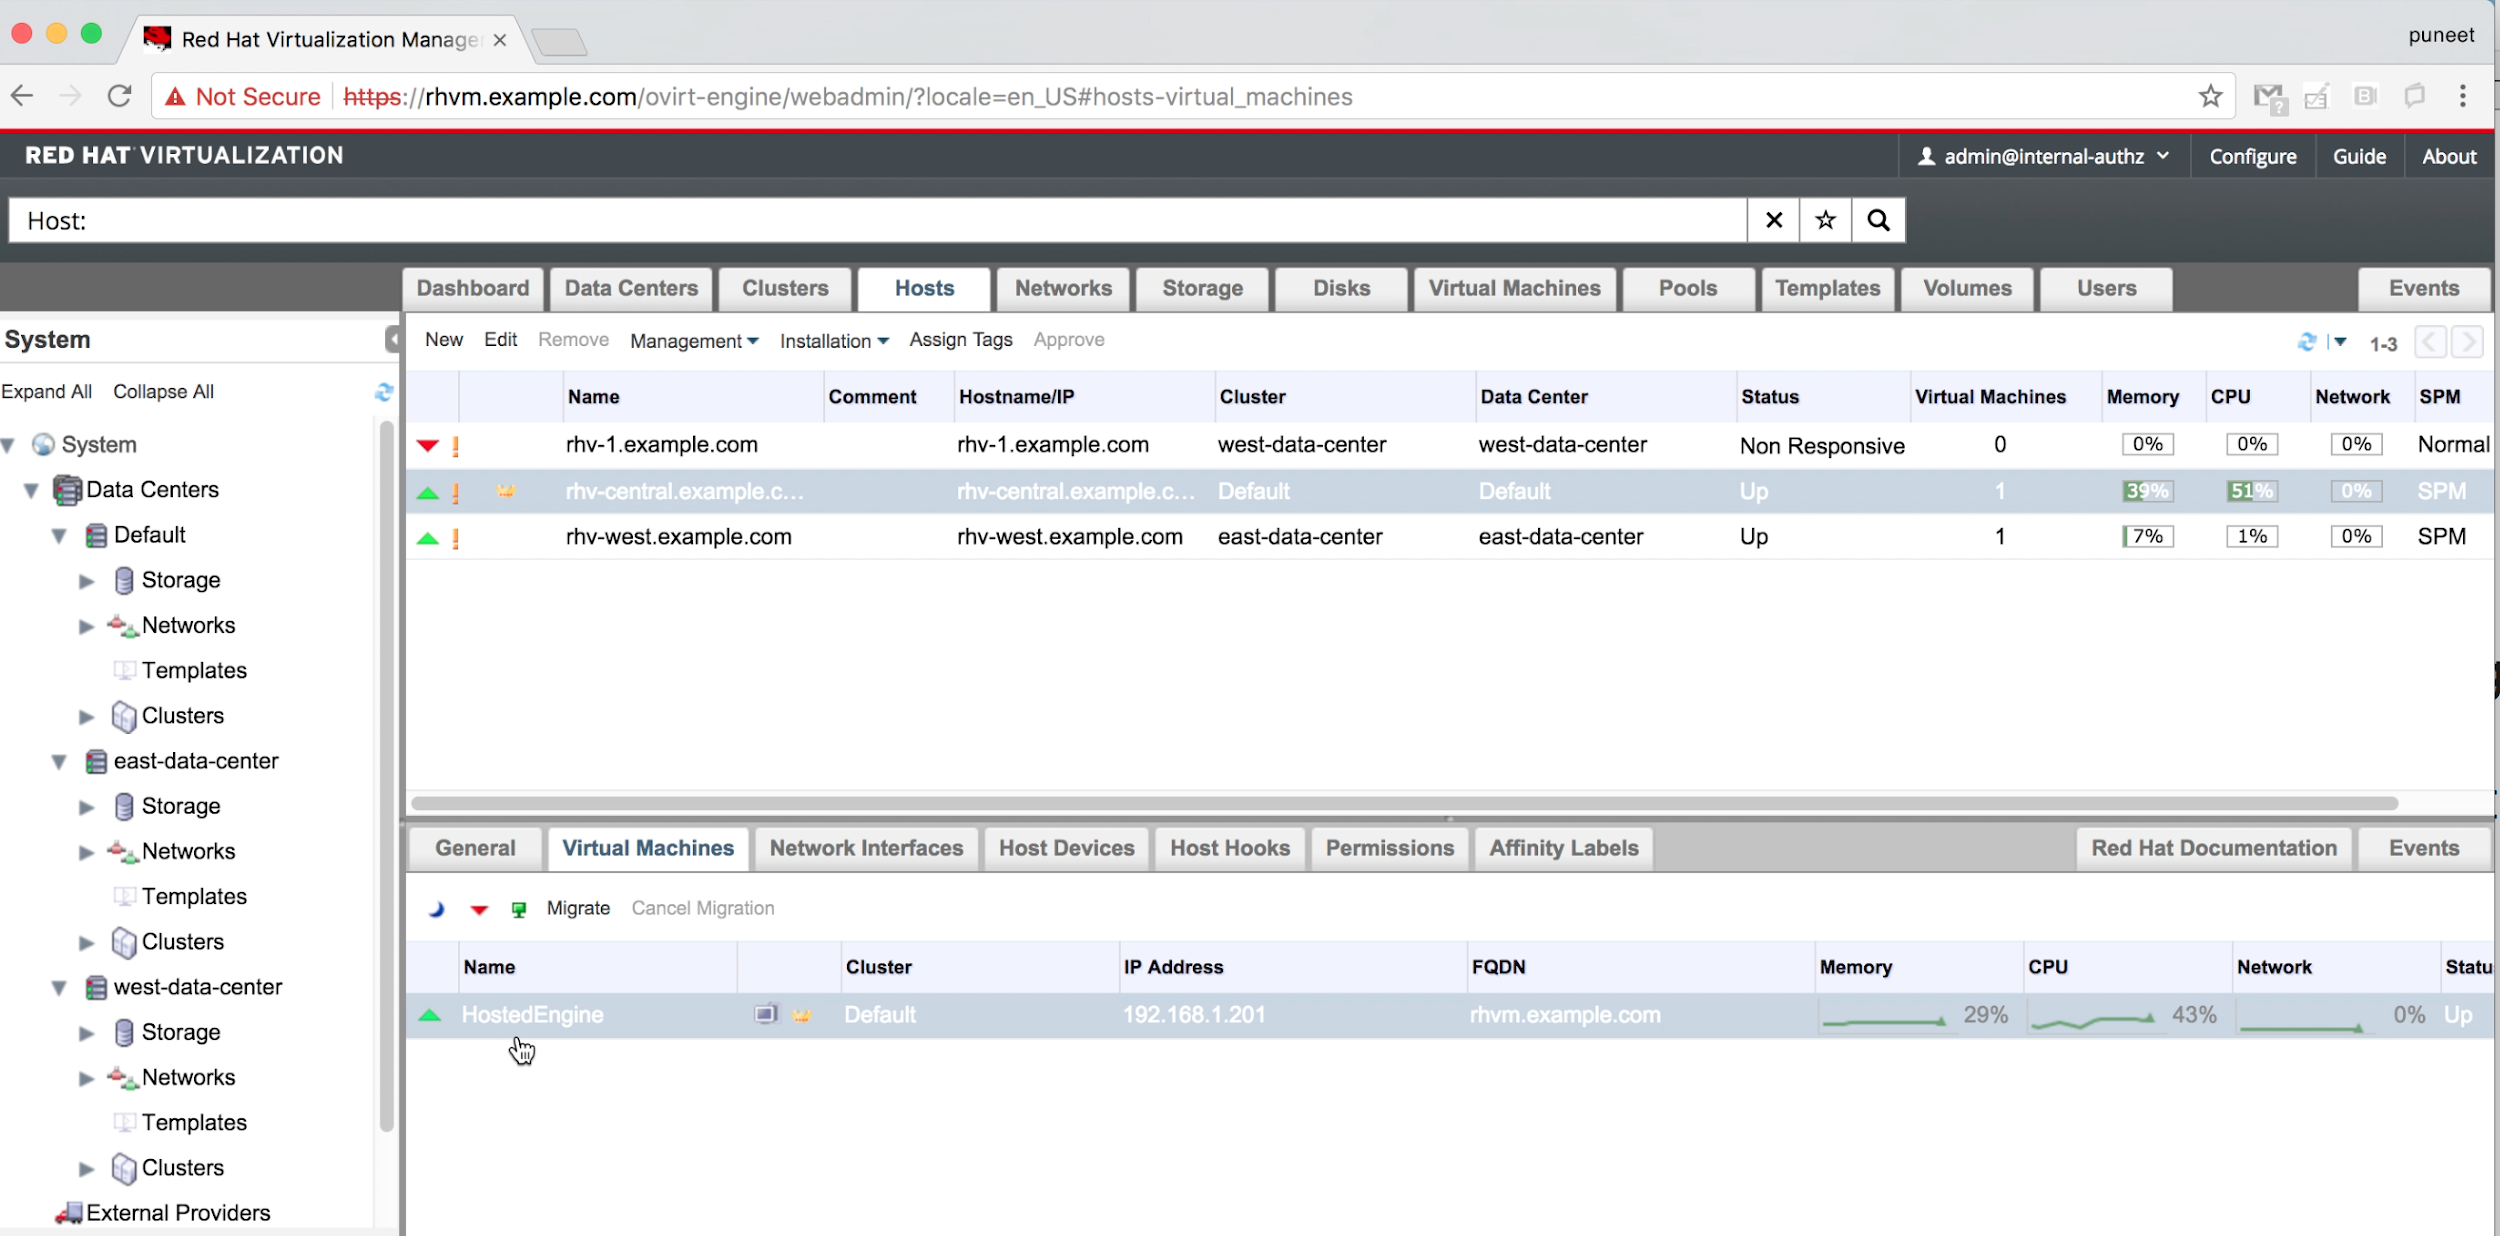Open the Installation dropdown menu
The height and width of the screenshot is (1236, 2500).
tap(834, 341)
